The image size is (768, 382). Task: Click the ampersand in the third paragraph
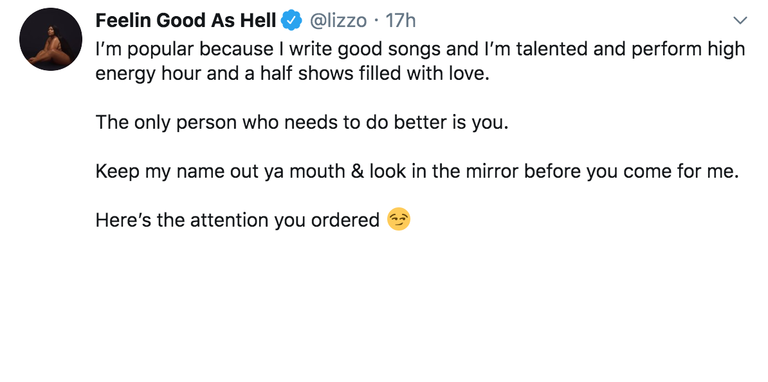357,171
